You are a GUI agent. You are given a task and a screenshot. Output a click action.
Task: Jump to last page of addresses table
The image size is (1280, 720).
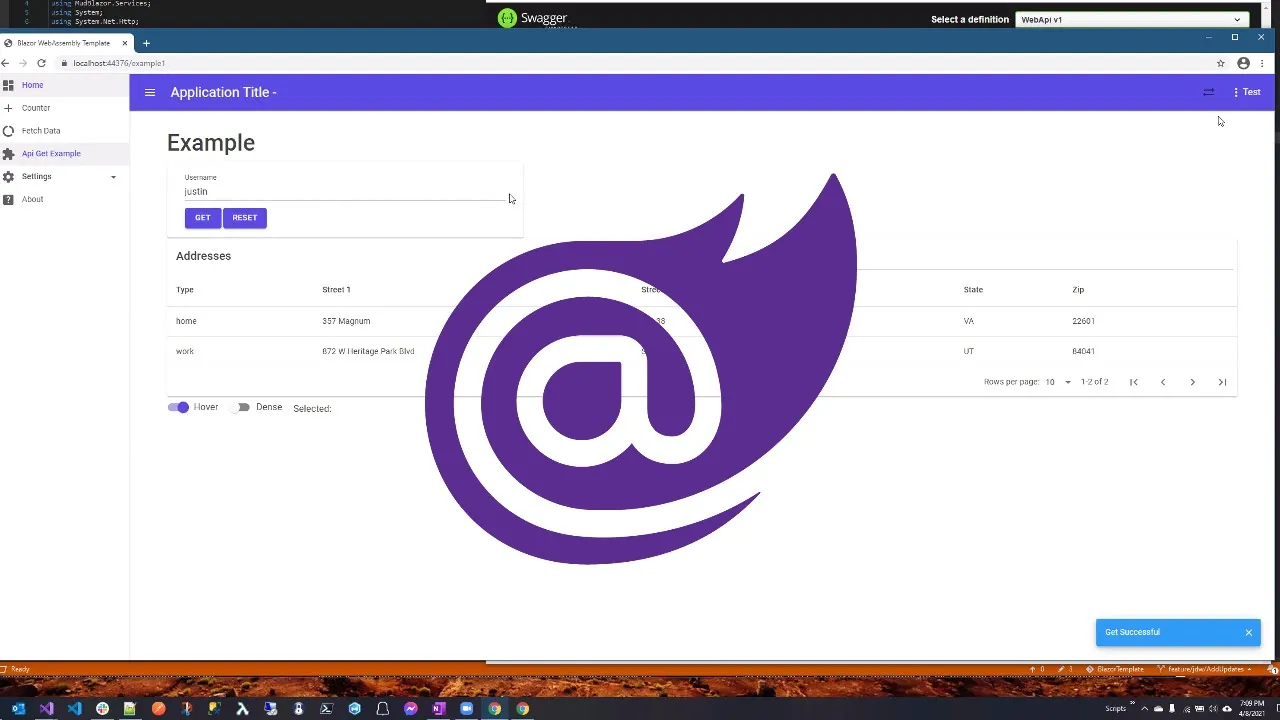[1222, 382]
